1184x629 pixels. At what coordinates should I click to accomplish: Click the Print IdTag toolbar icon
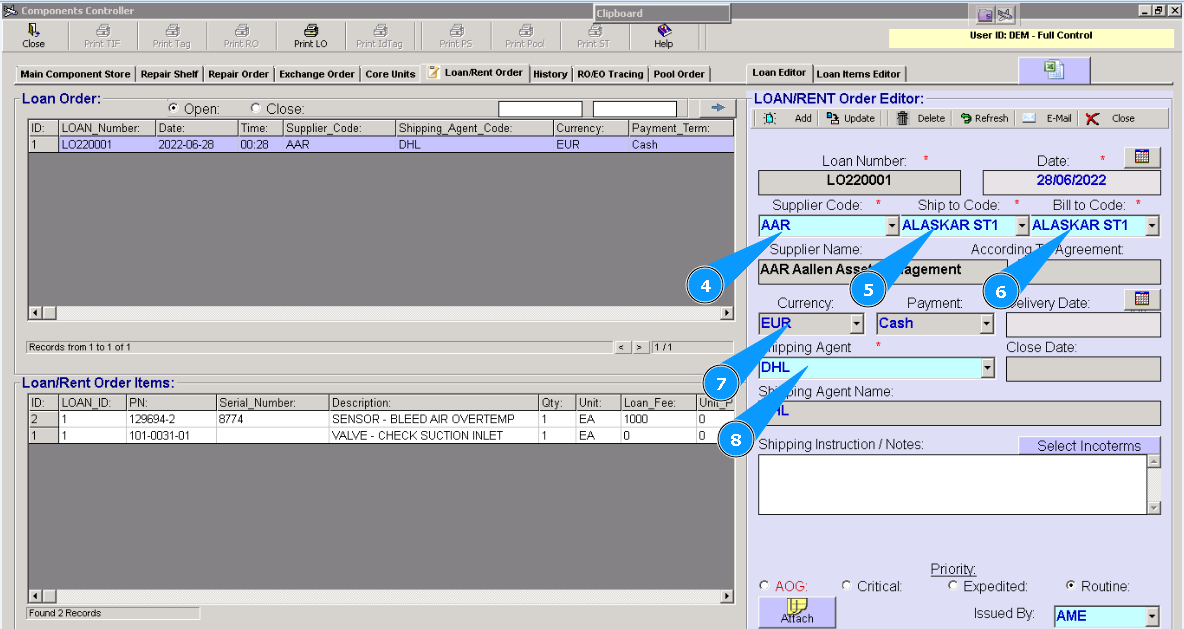[x=380, y=35]
